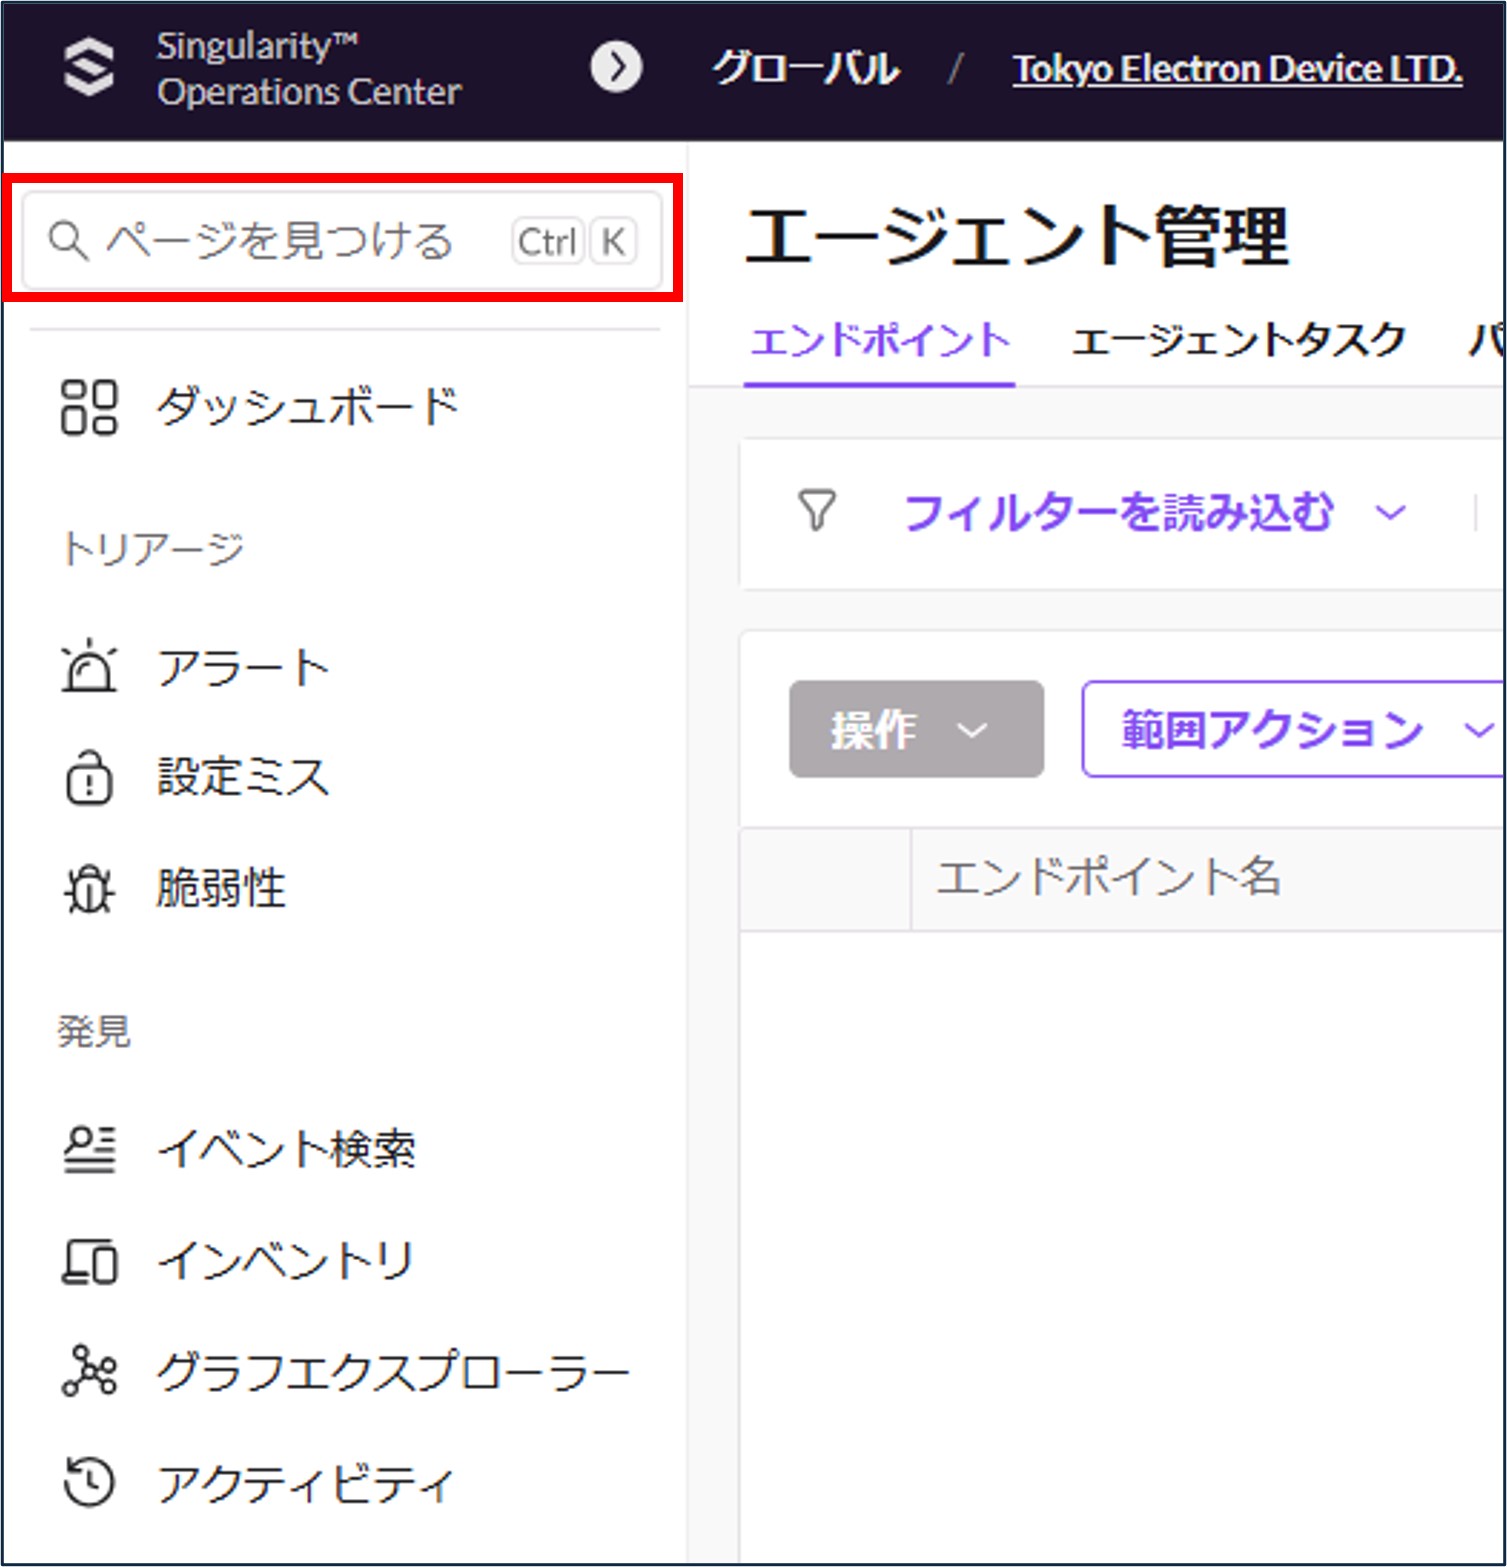
Task: Open the アクティビティ history clock icon
Action: point(89,1481)
